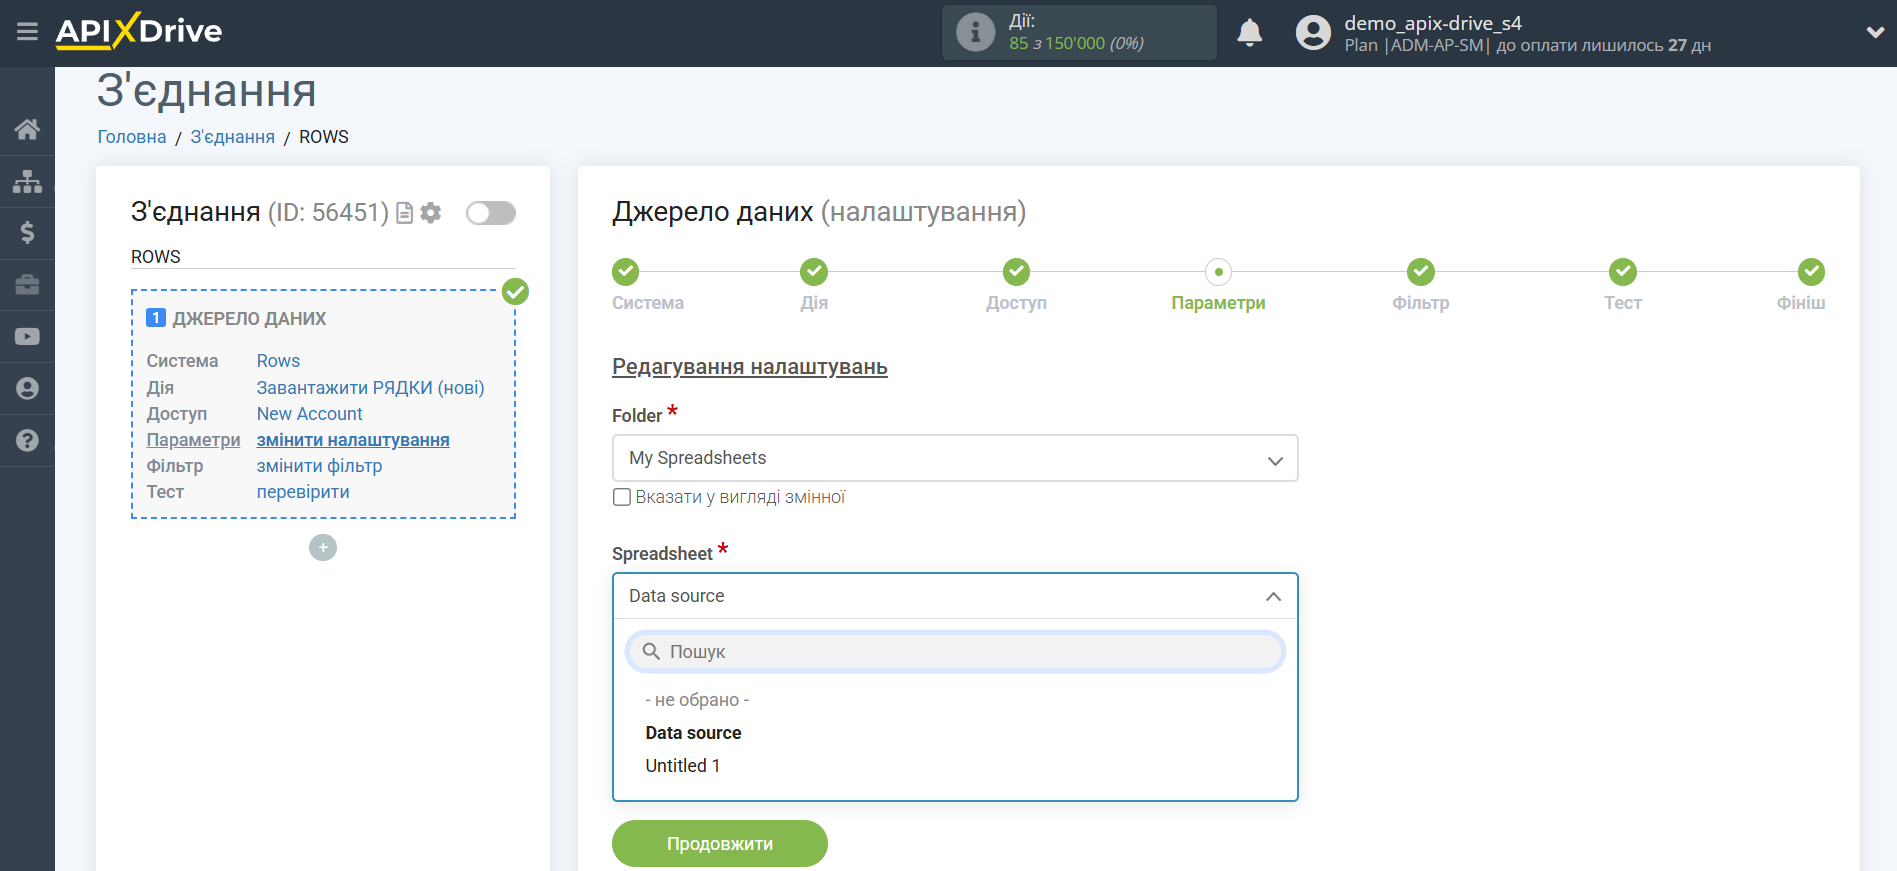Click the Доступ step label
This screenshot has width=1897, height=871.
[1016, 303]
